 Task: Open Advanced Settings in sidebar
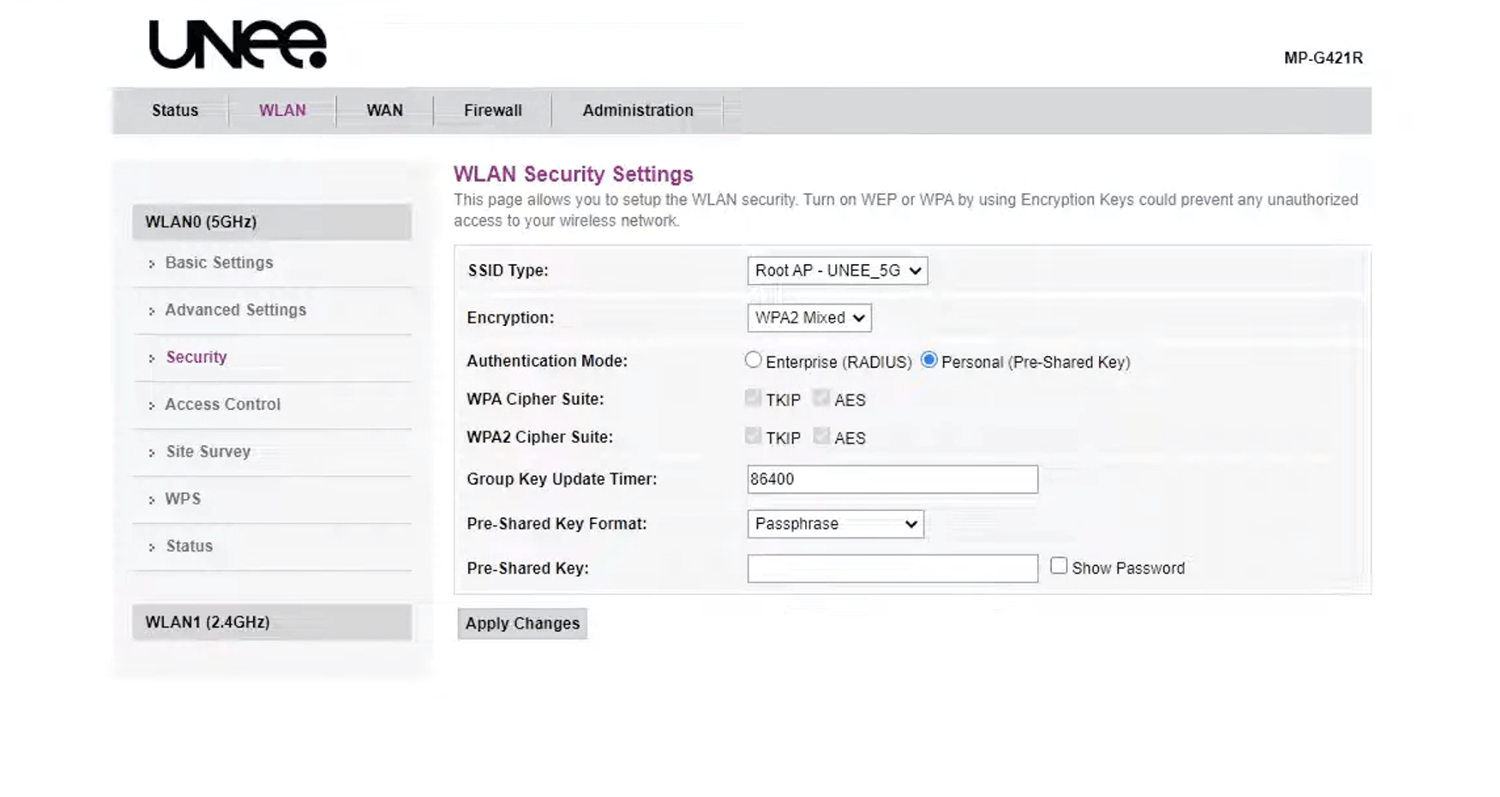tap(235, 310)
